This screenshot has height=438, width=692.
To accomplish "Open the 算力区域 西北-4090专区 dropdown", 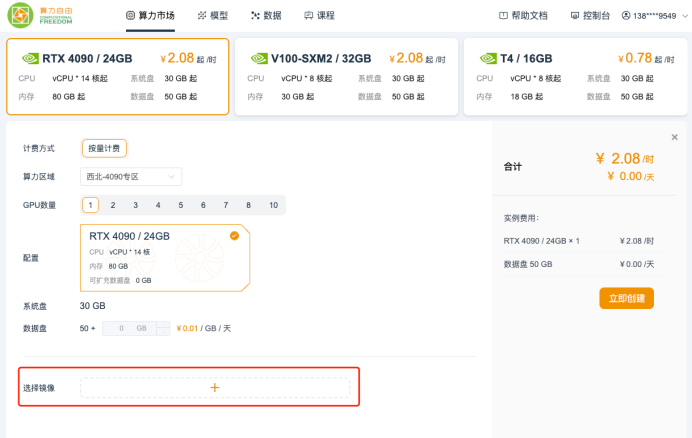I will click(x=131, y=177).
